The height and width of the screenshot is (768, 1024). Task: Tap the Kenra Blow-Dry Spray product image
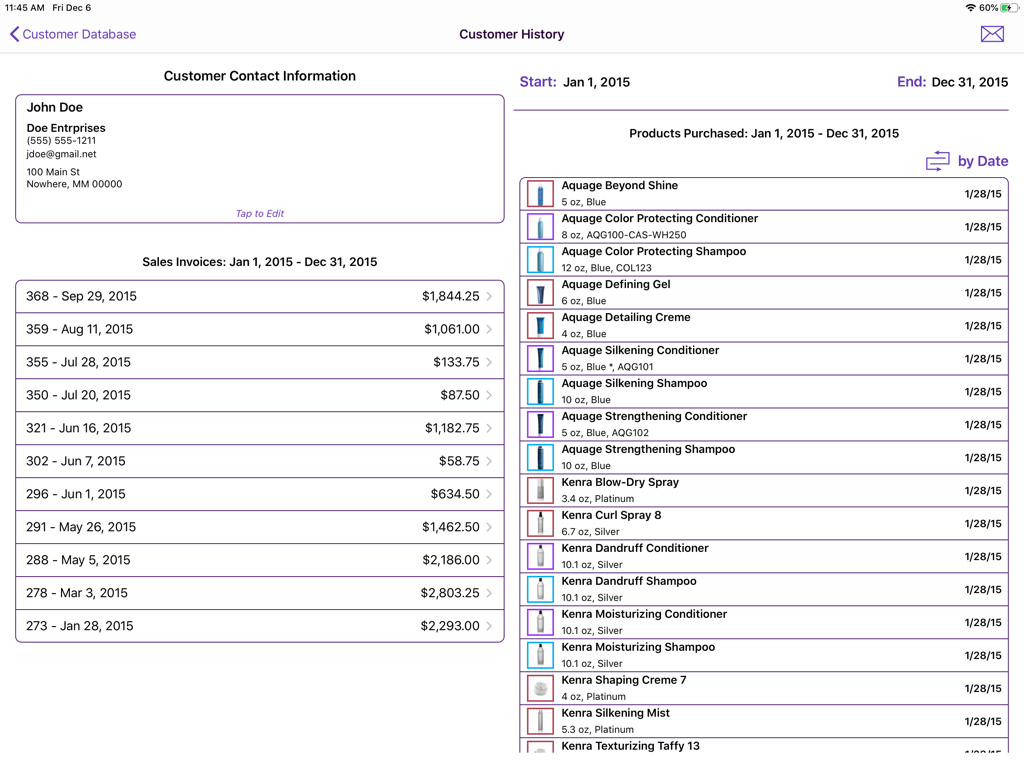[540, 491]
